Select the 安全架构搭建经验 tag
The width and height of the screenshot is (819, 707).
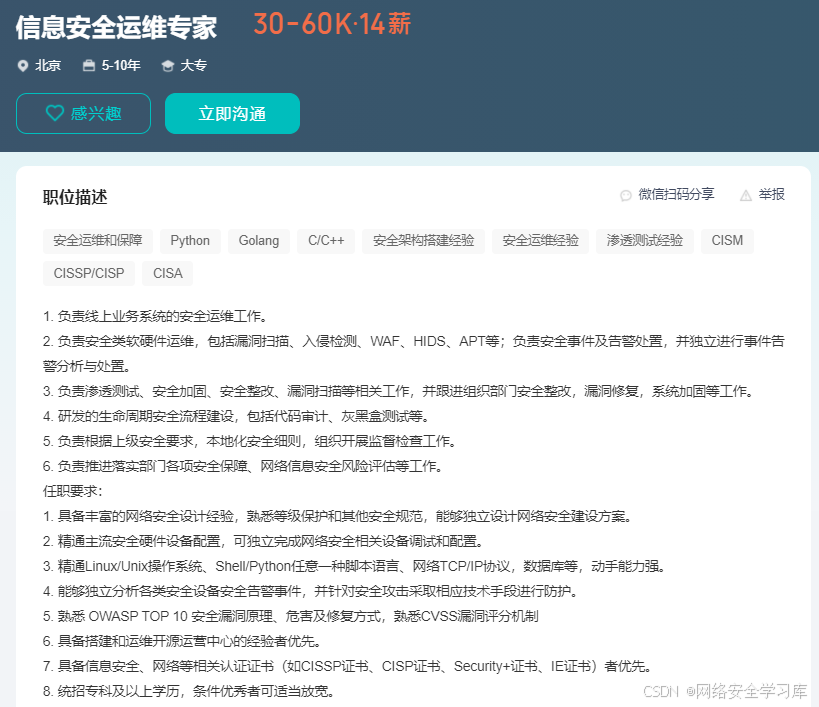[424, 241]
